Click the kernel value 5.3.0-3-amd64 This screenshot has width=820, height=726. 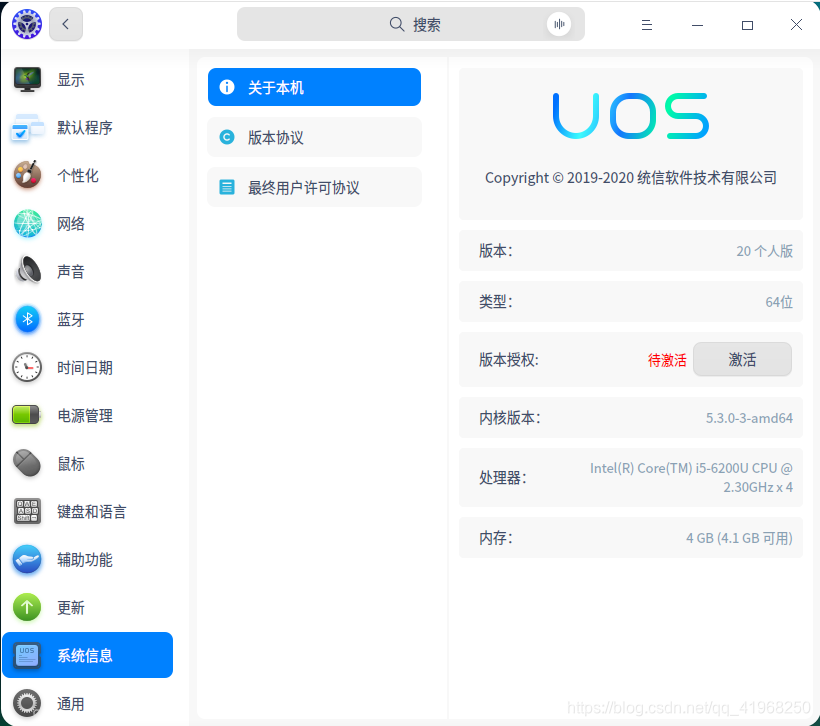pyautogui.click(x=749, y=418)
